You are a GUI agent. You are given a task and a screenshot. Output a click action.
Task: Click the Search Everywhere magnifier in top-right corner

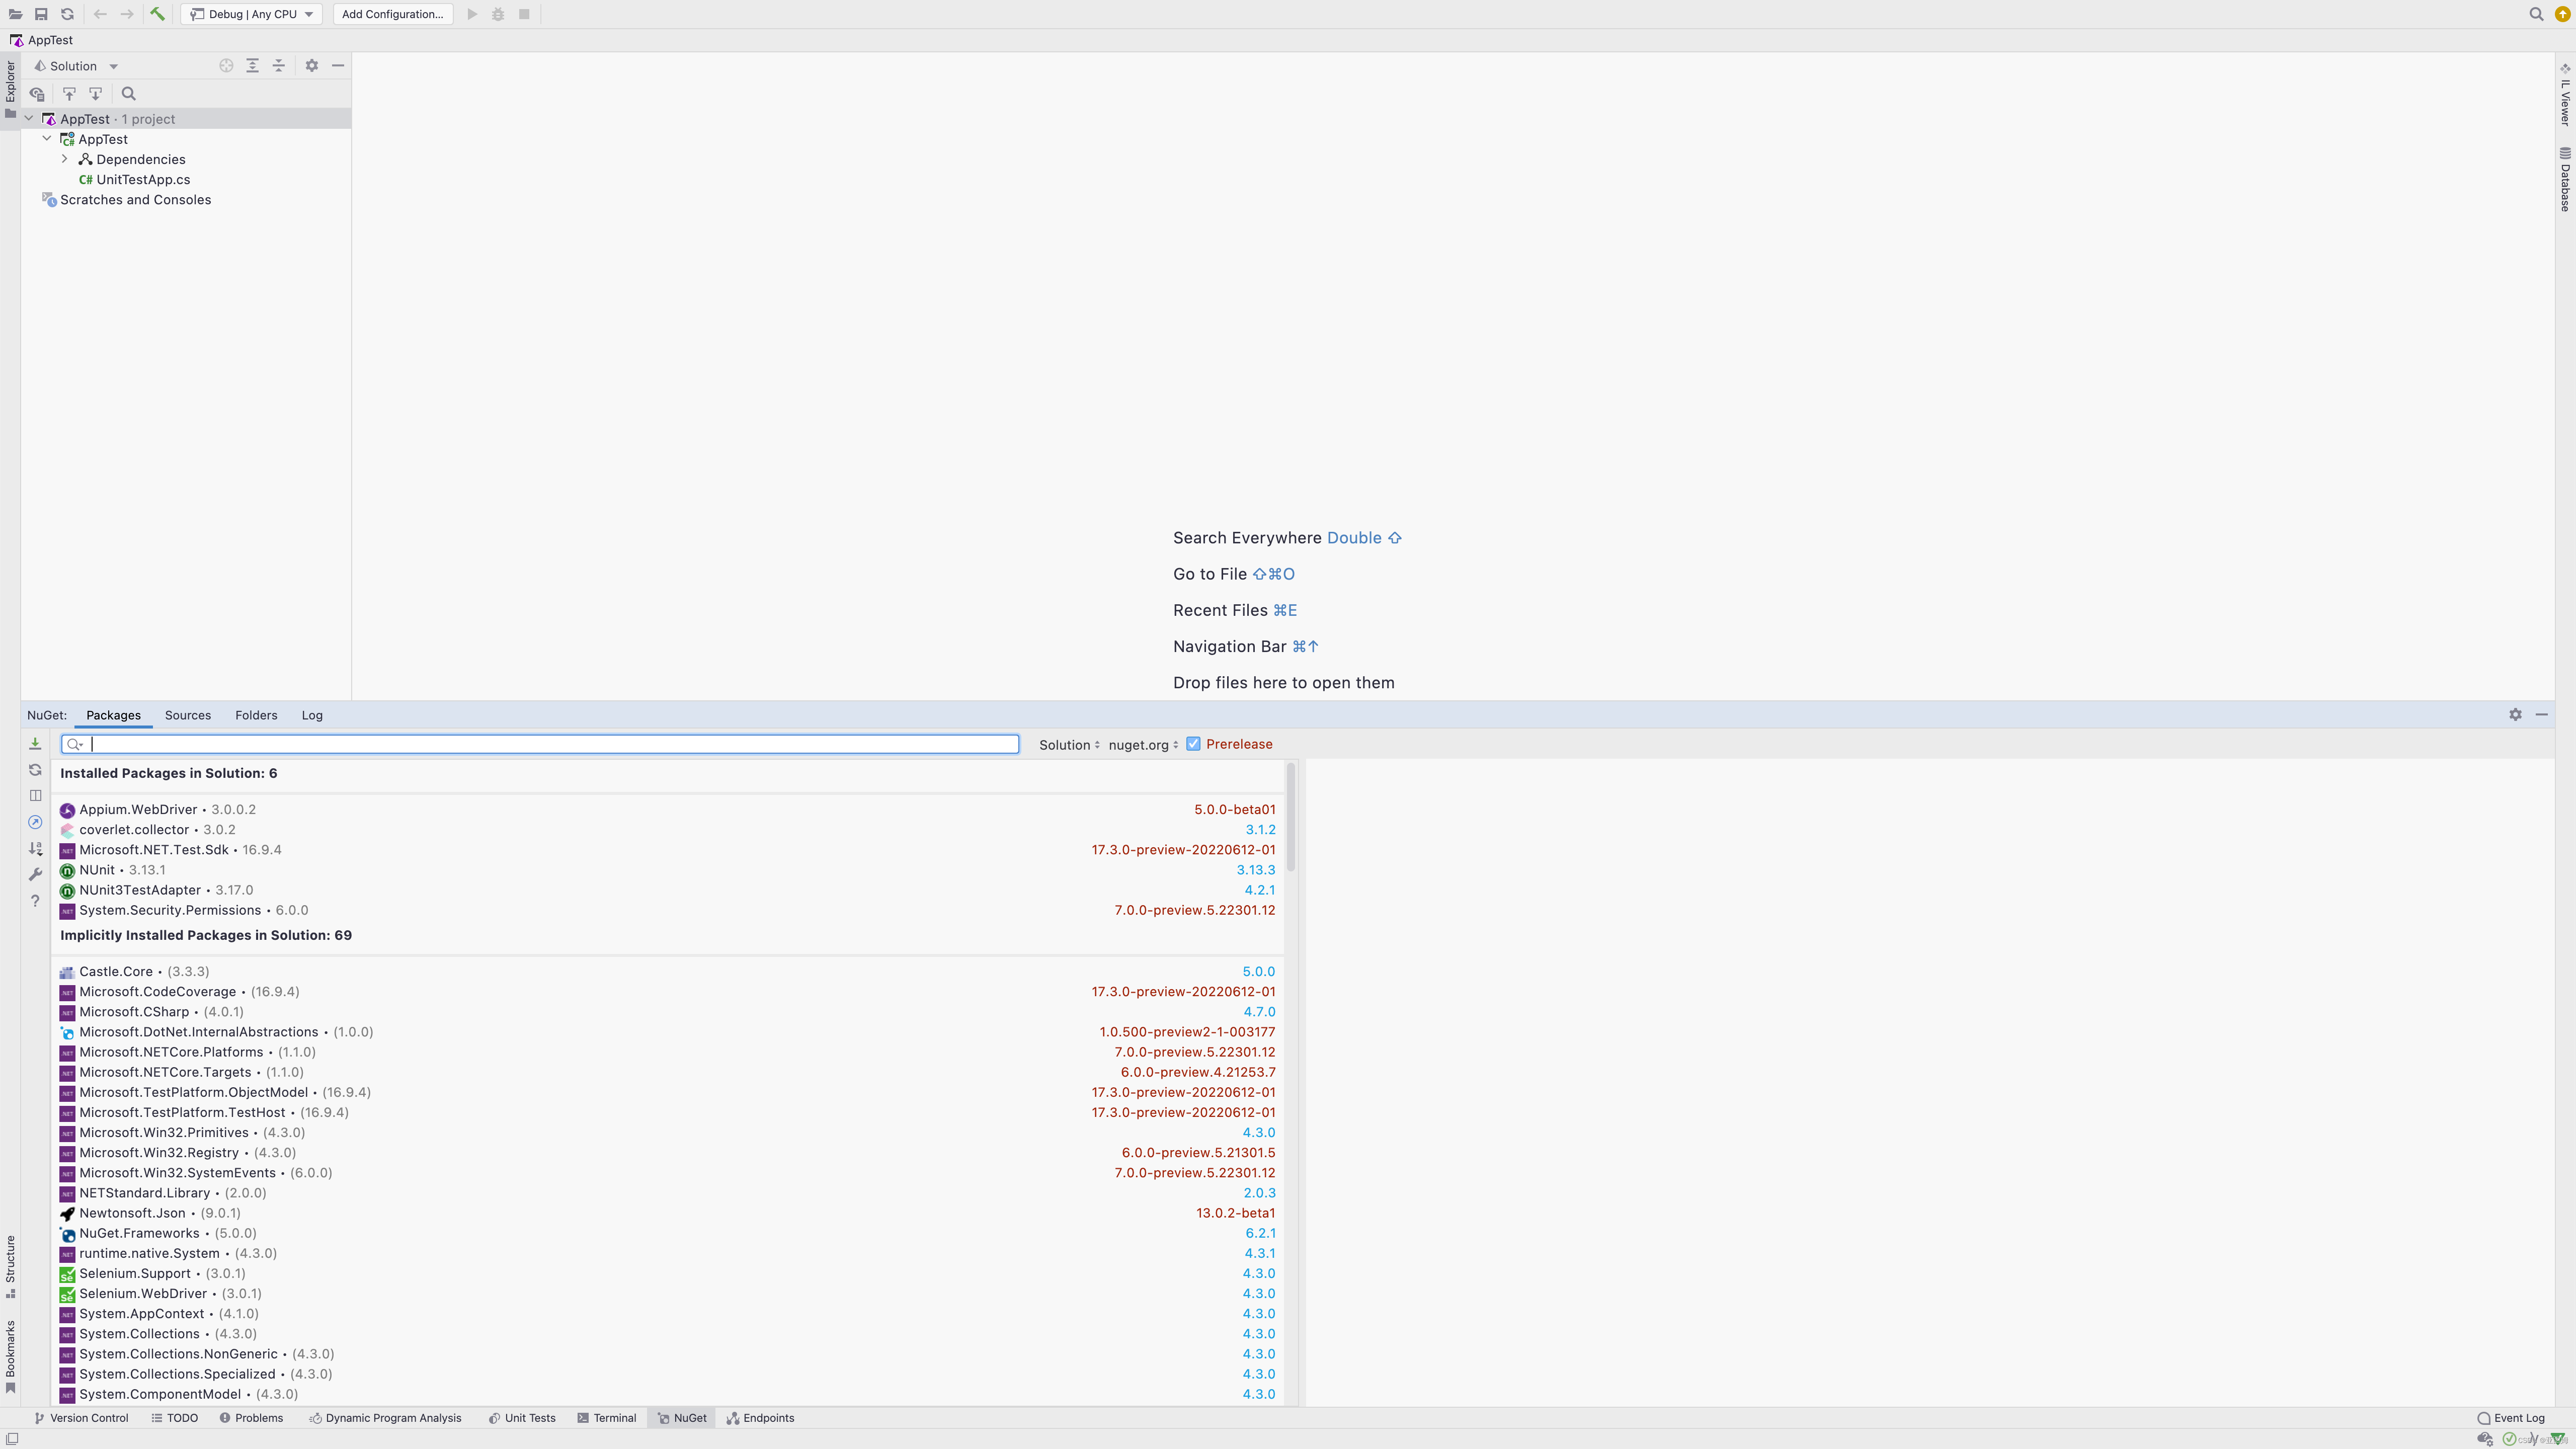coord(2537,14)
